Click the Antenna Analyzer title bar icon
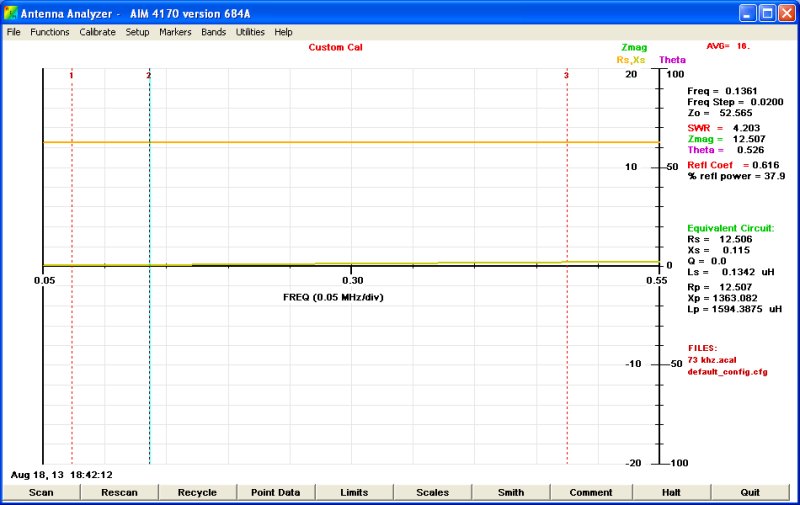800x505 pixels. pos(11,13)
